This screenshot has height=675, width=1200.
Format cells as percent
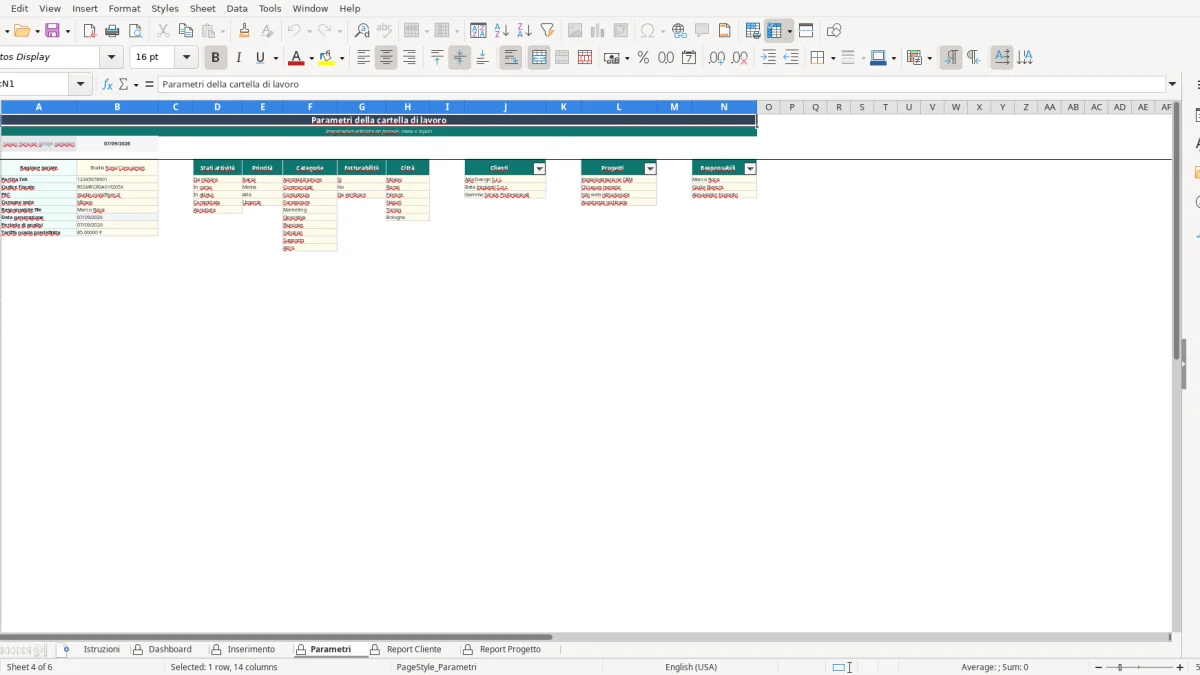(x=643, y=58)
